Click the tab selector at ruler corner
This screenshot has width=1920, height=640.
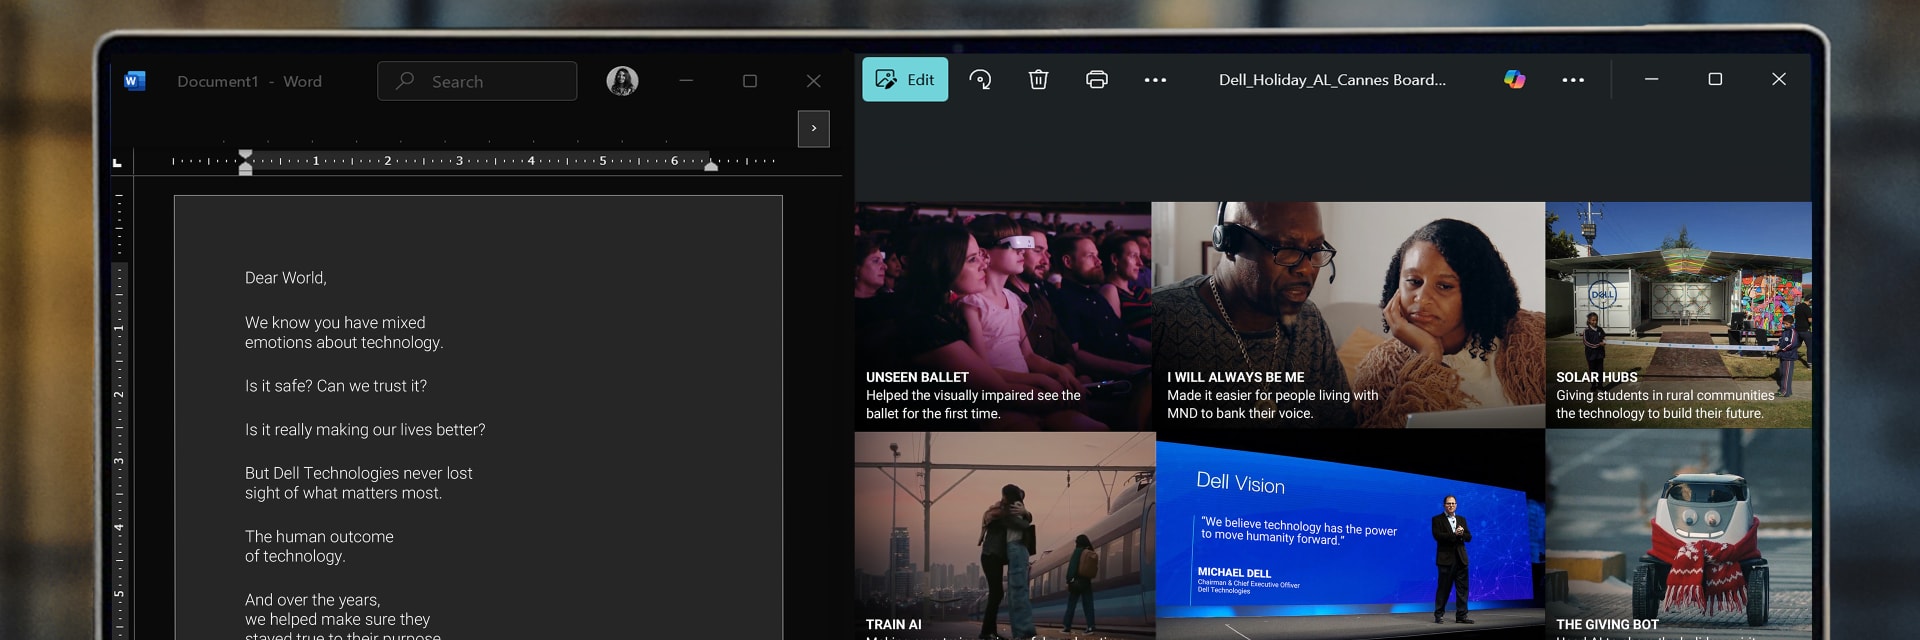point(118,162)
